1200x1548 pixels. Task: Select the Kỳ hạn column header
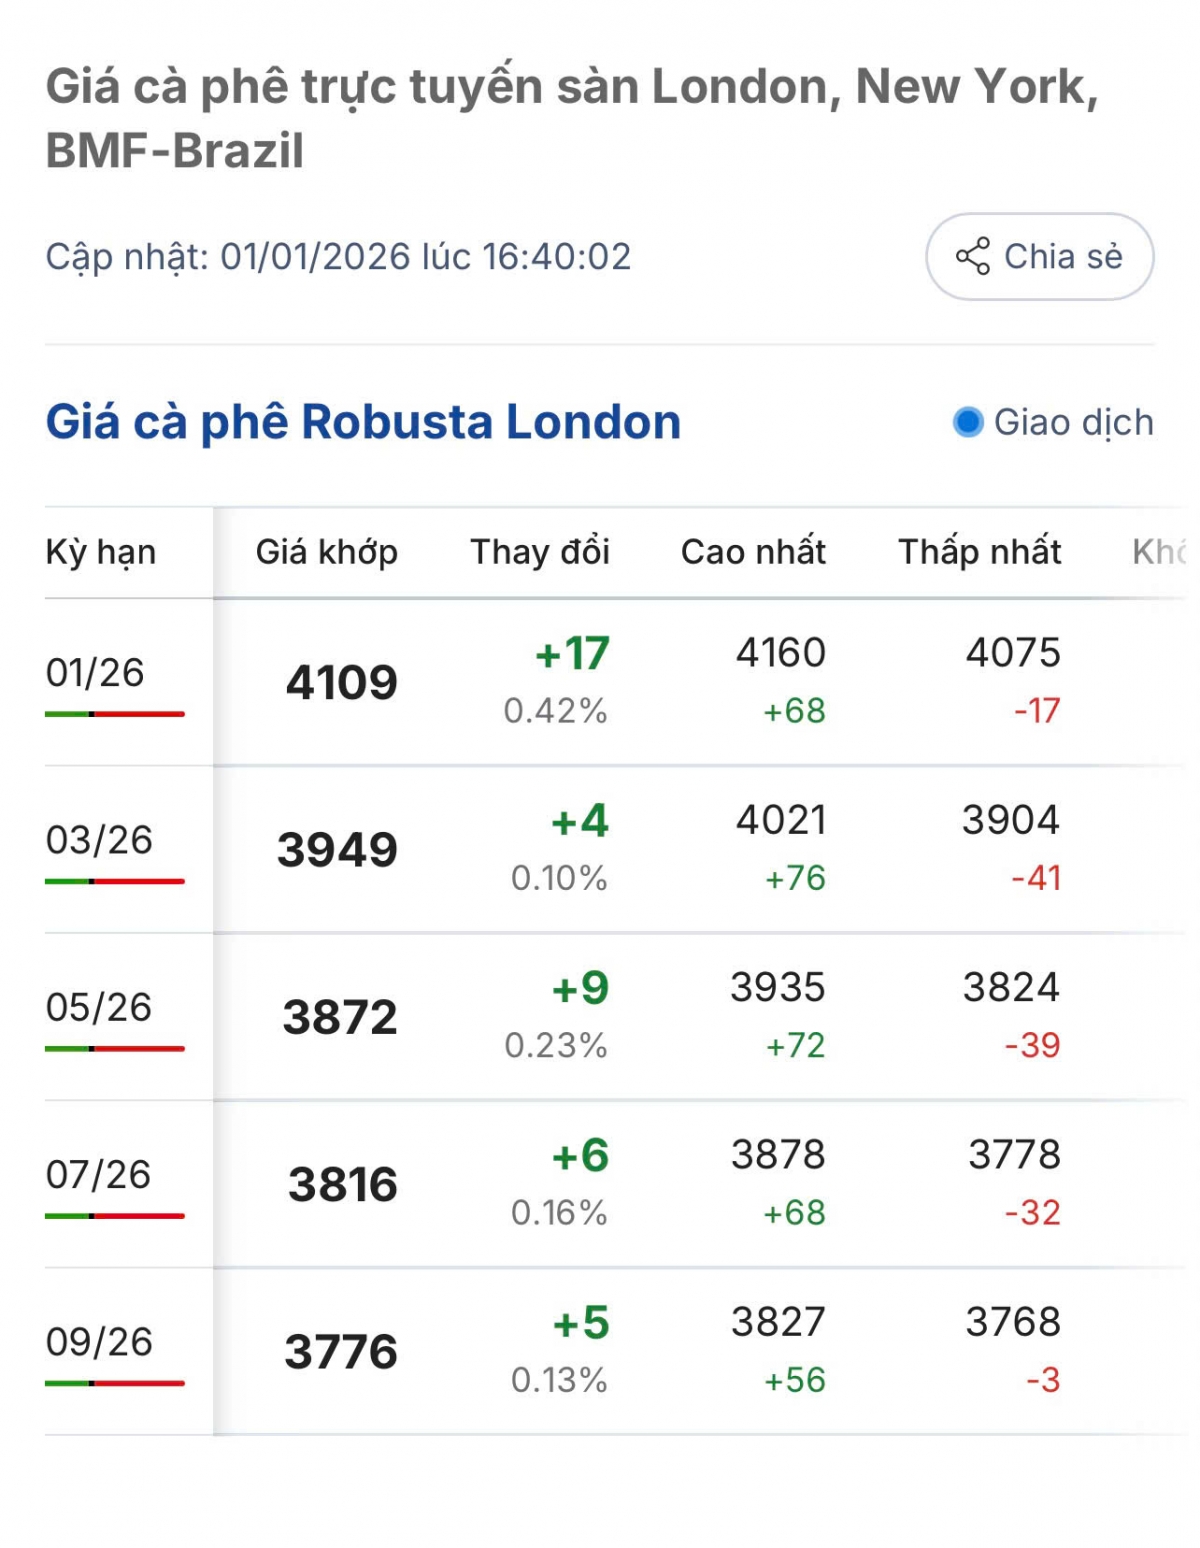pos(101,552)
